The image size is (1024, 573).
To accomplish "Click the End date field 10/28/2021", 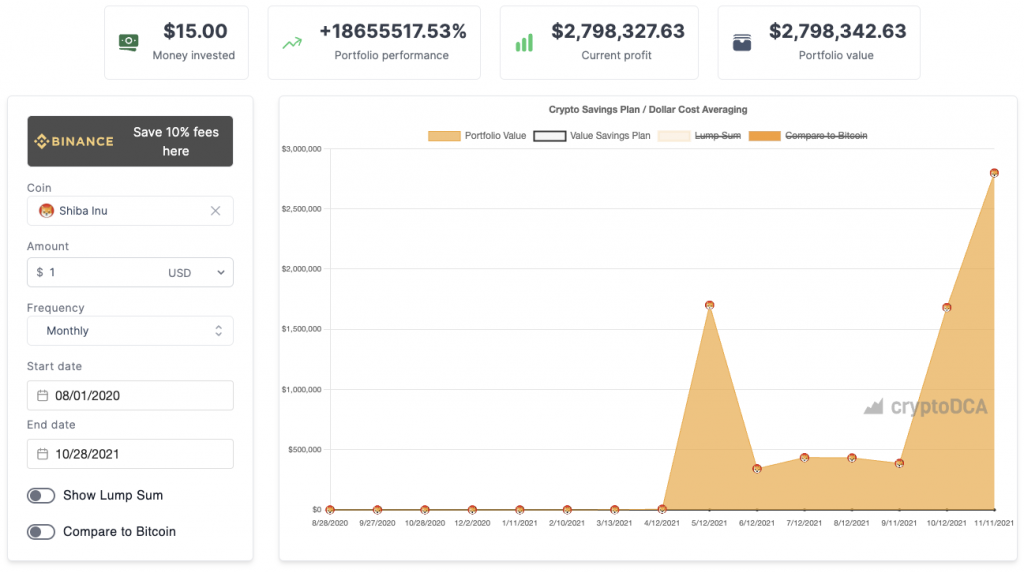I will pyautogui.click(x=130, y=454).
